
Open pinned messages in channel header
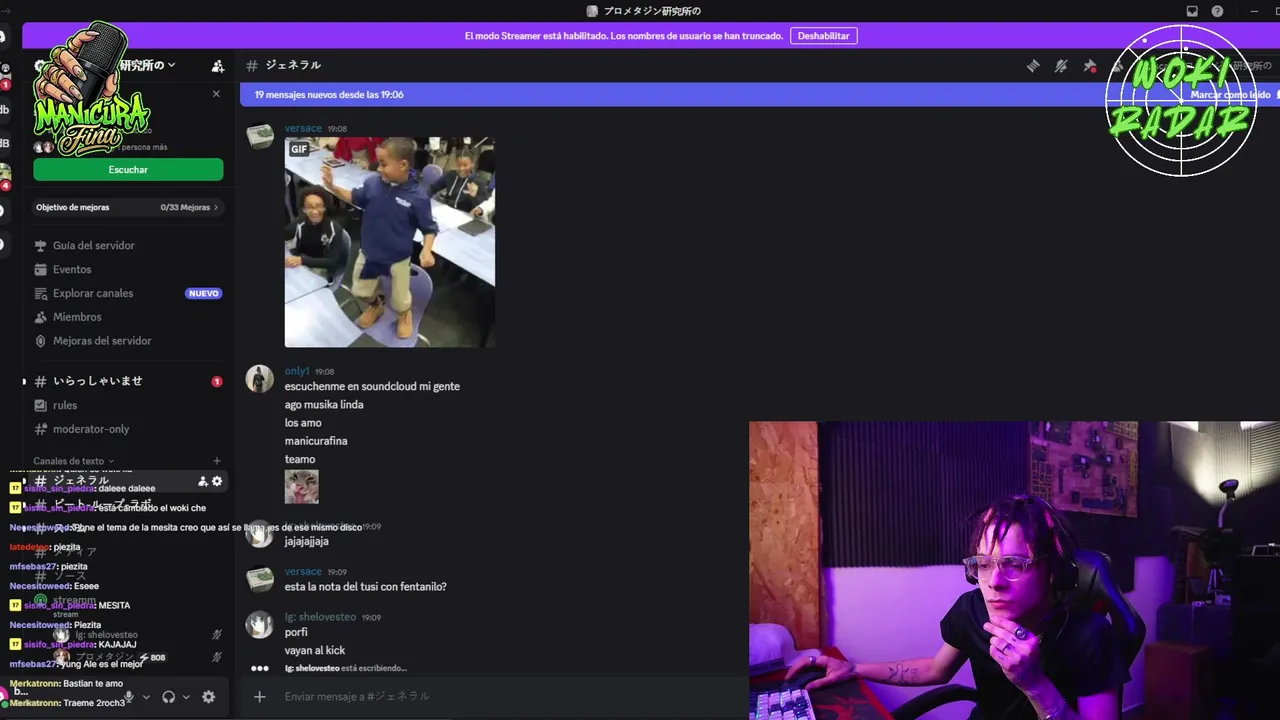(1090, 66)
